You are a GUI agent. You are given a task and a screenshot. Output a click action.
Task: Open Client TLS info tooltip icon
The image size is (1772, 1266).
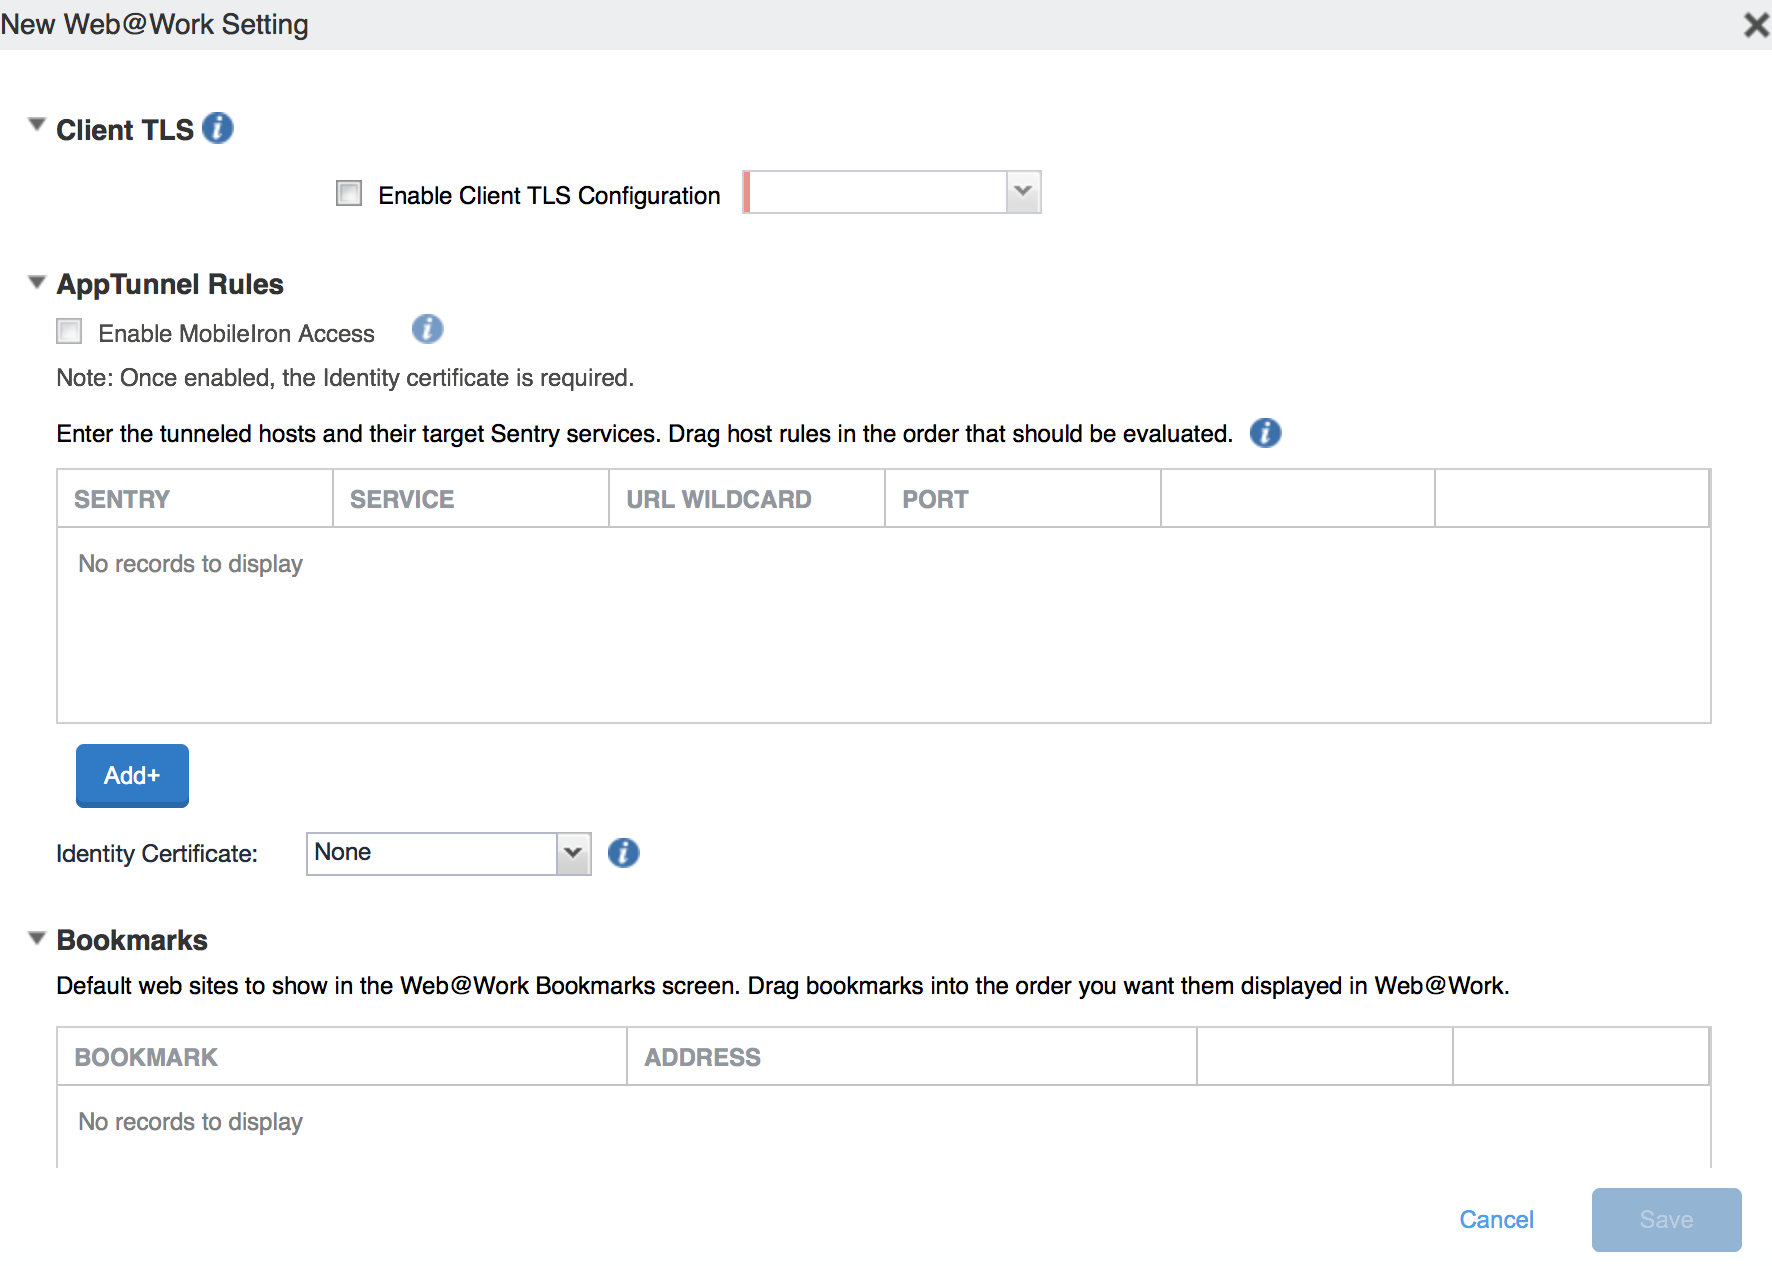(217, 128)
